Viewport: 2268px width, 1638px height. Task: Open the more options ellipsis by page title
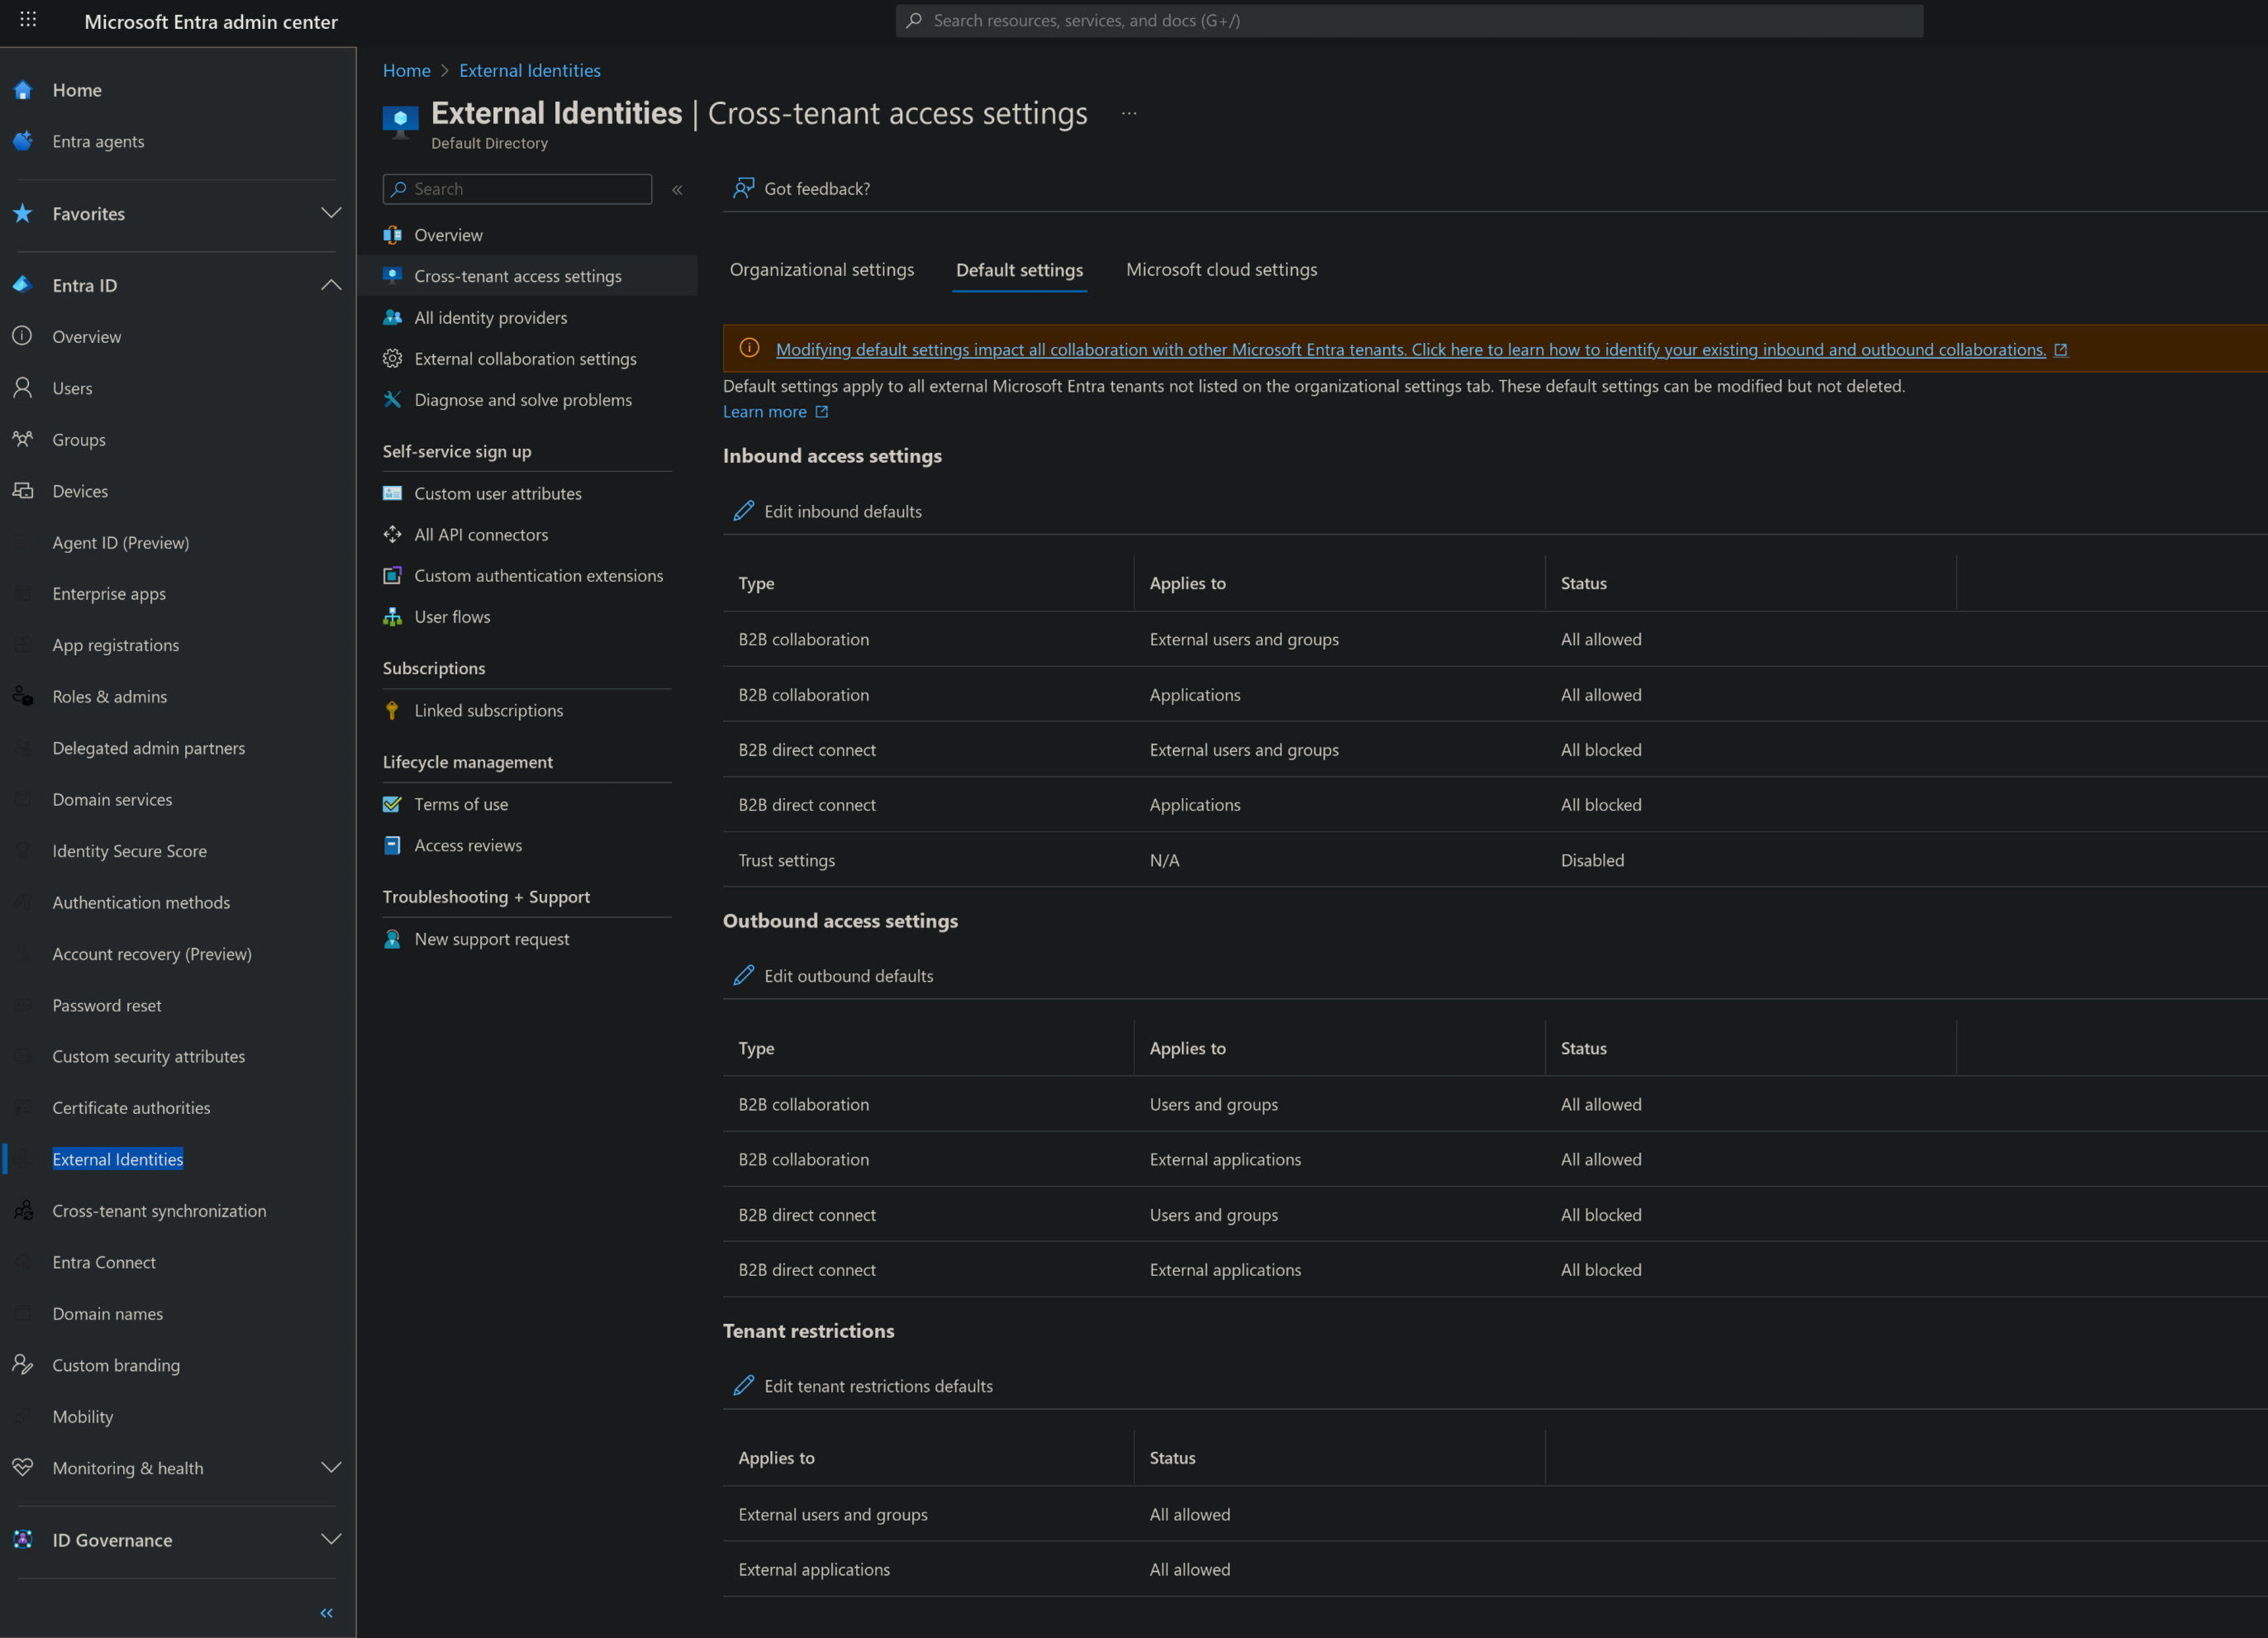pos(1129,113)
